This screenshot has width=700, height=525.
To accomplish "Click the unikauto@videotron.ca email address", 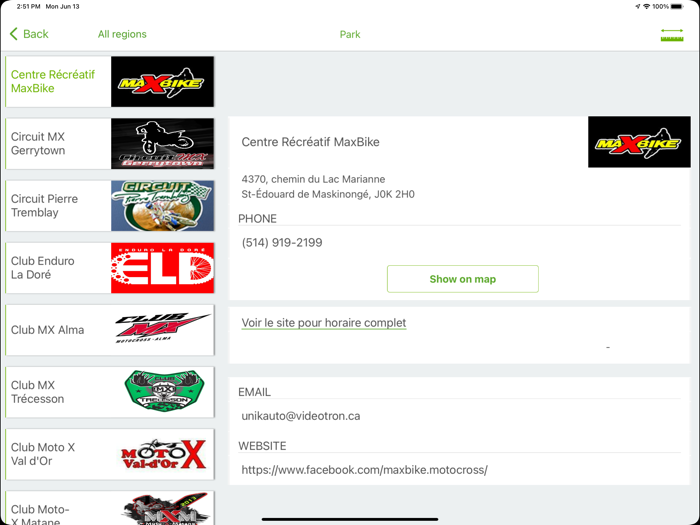I will pyautogui.click(x=300, y=416).
